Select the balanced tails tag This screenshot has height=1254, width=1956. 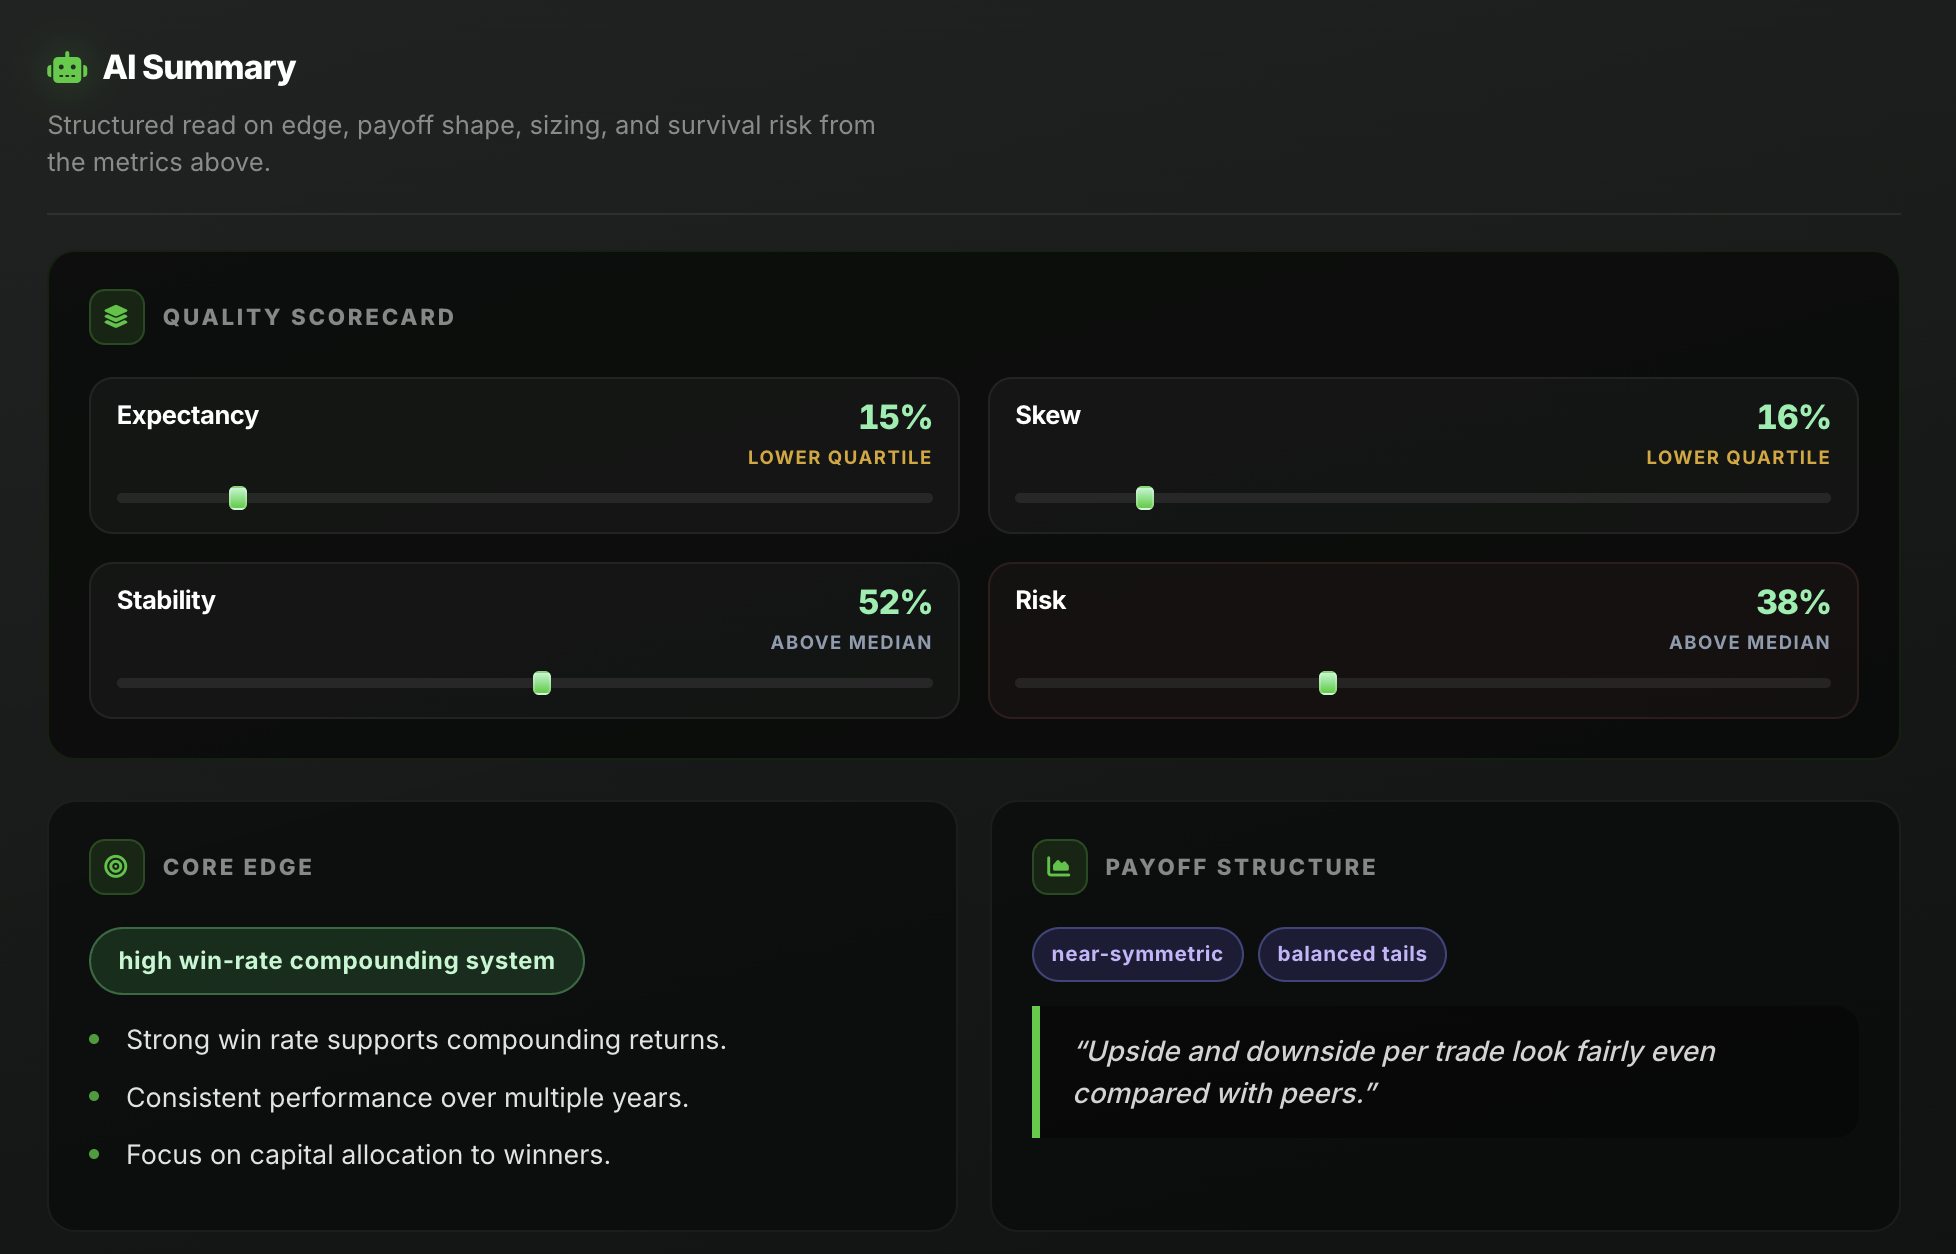[x=1351, y=954]
